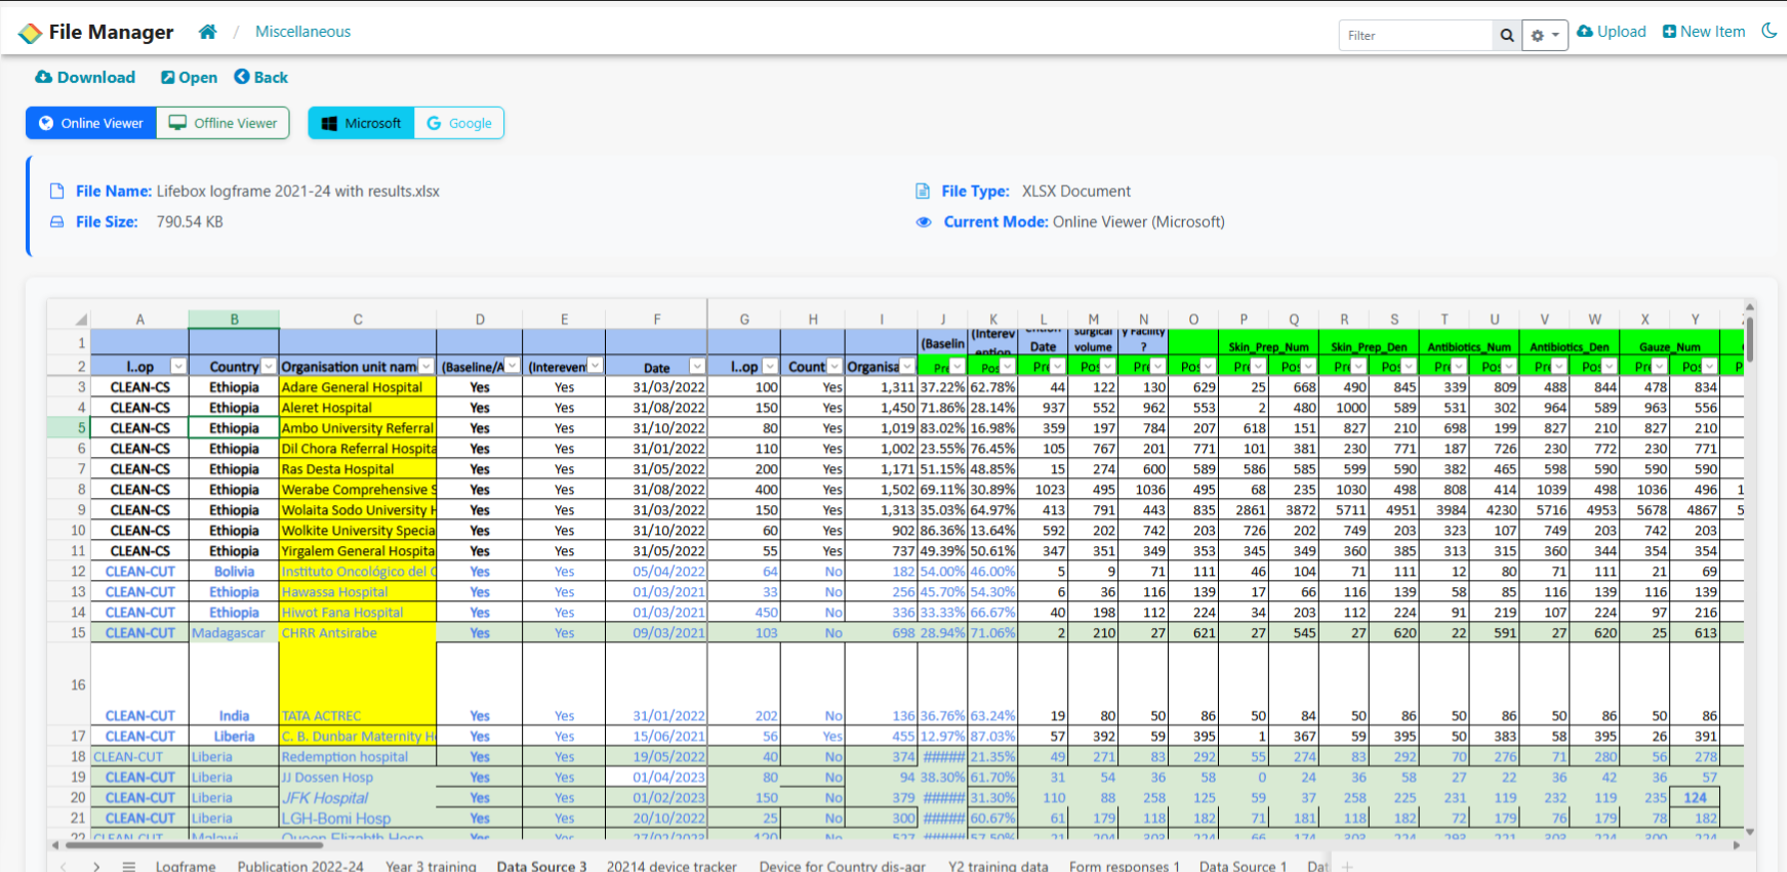Switch to Online Viewer mode

tap(91, 123)
